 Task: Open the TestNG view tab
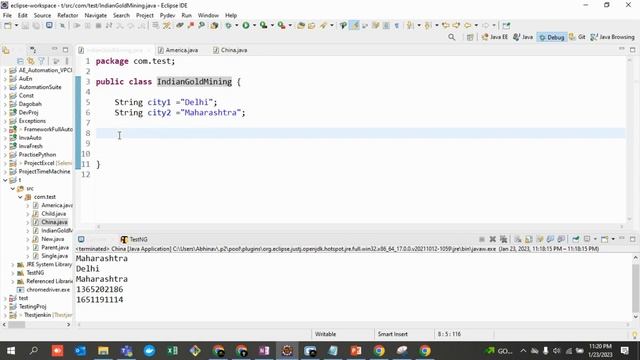[x=134, y=240]
